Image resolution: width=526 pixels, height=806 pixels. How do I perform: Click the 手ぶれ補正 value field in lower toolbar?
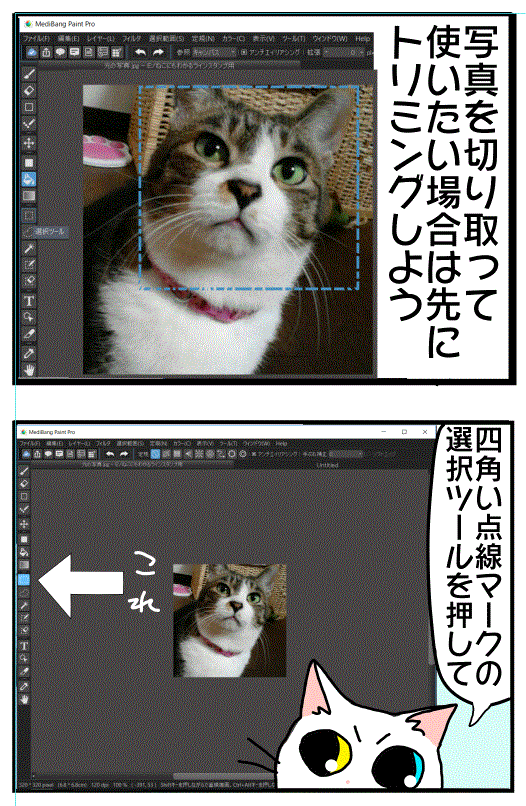click(346, 454)
